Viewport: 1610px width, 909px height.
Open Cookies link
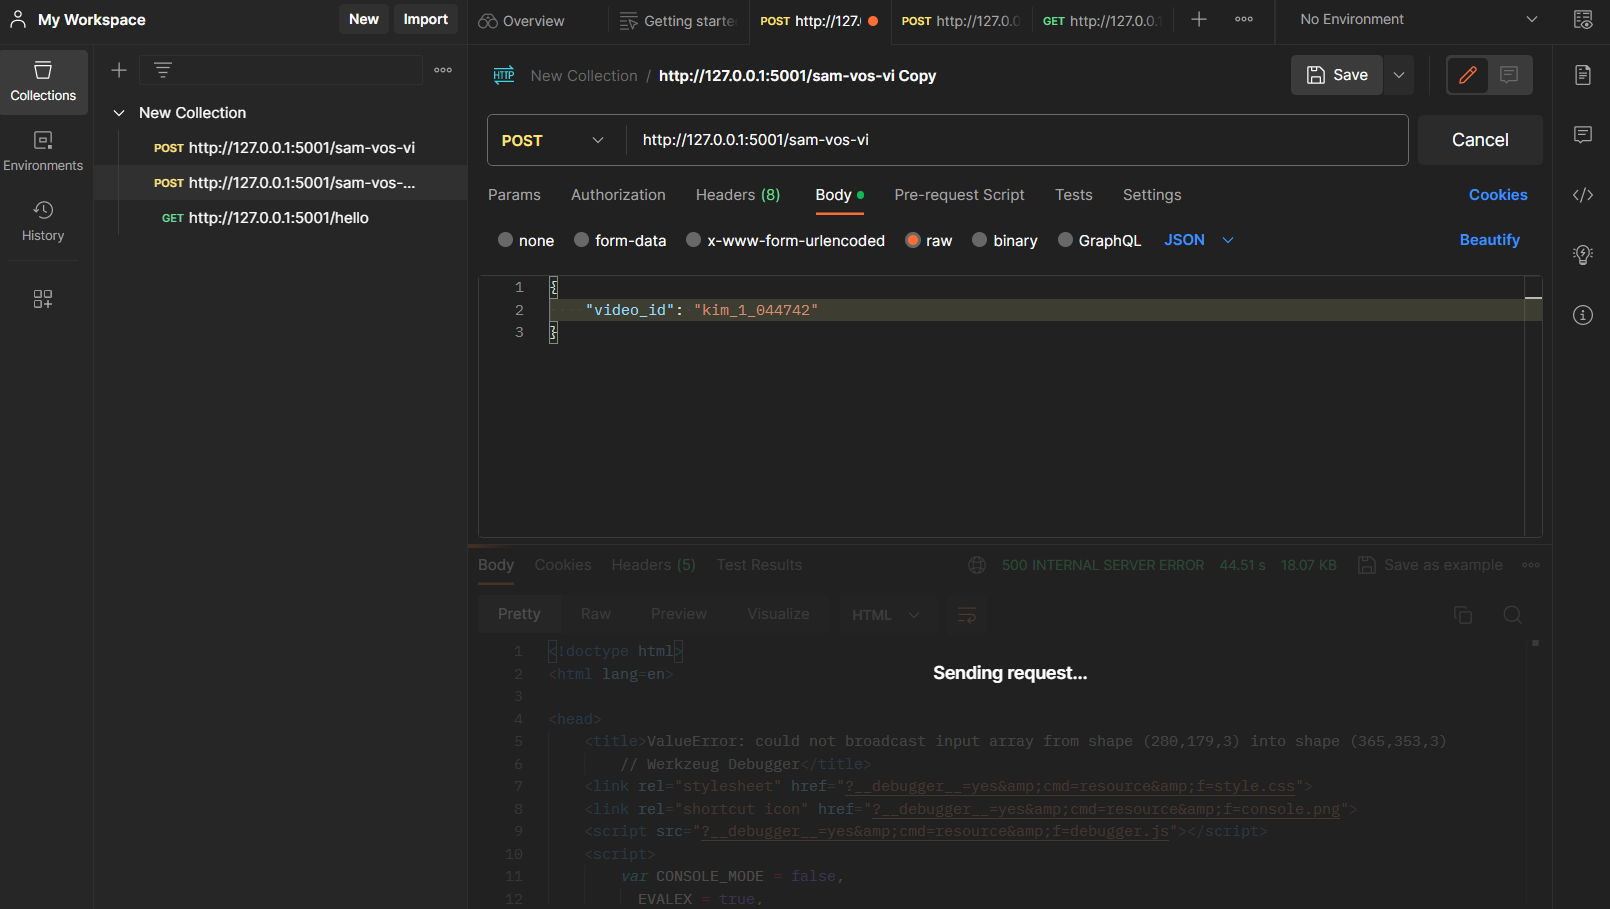(x=1498, y=195)
